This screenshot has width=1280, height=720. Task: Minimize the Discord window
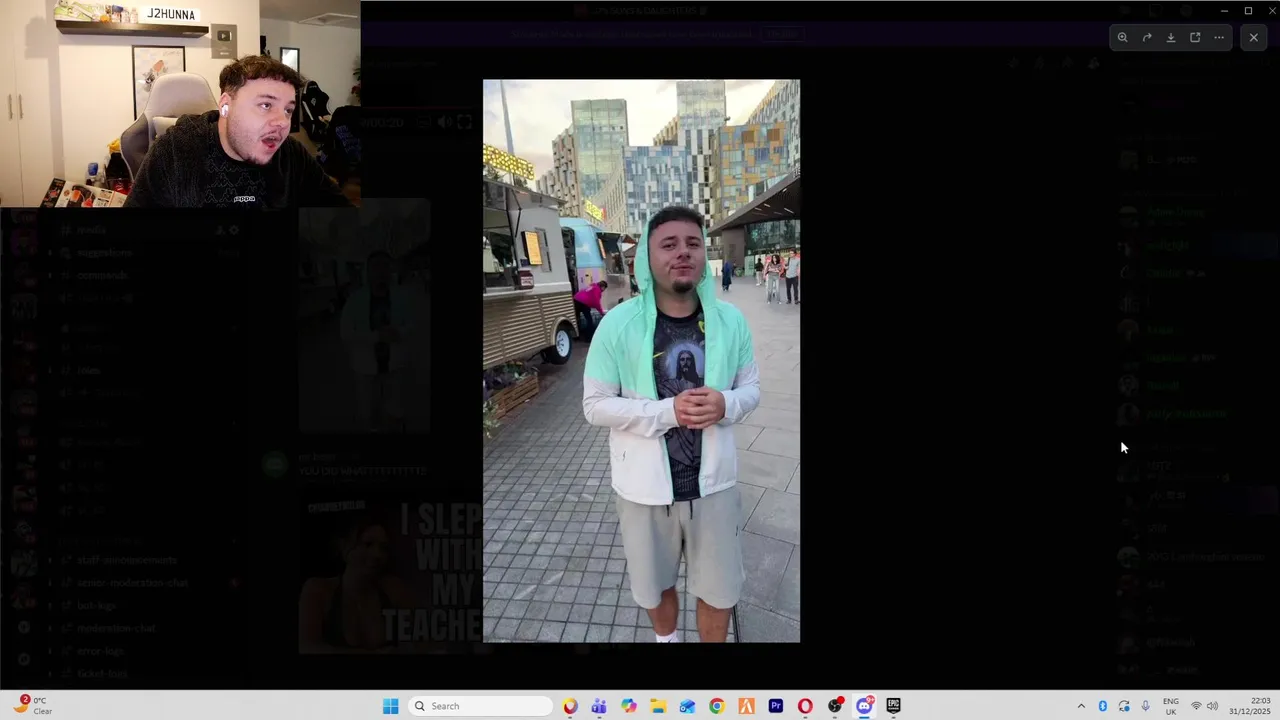click(x=1224, y=10)
